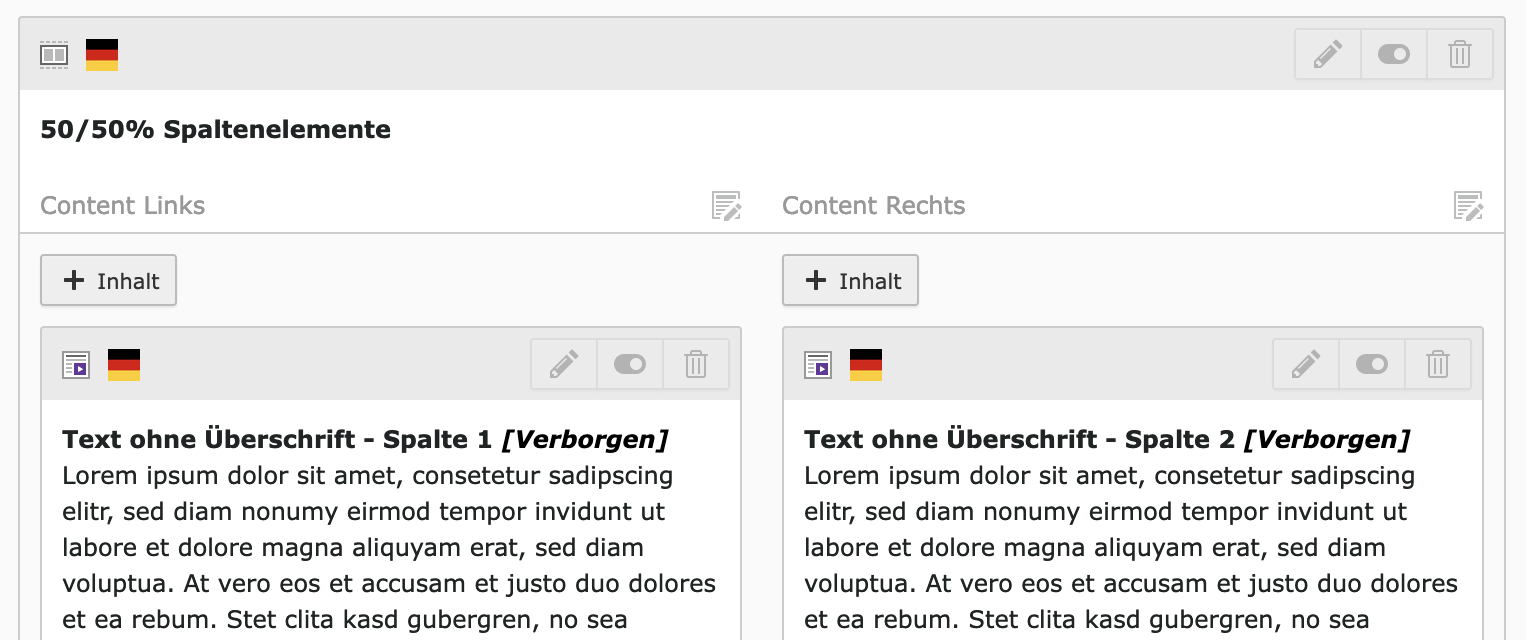The width and height of the screenshot is (1530, 640).
Task: Open the 50/50% Spaltenelemente title
Action: tap(215, 129)
